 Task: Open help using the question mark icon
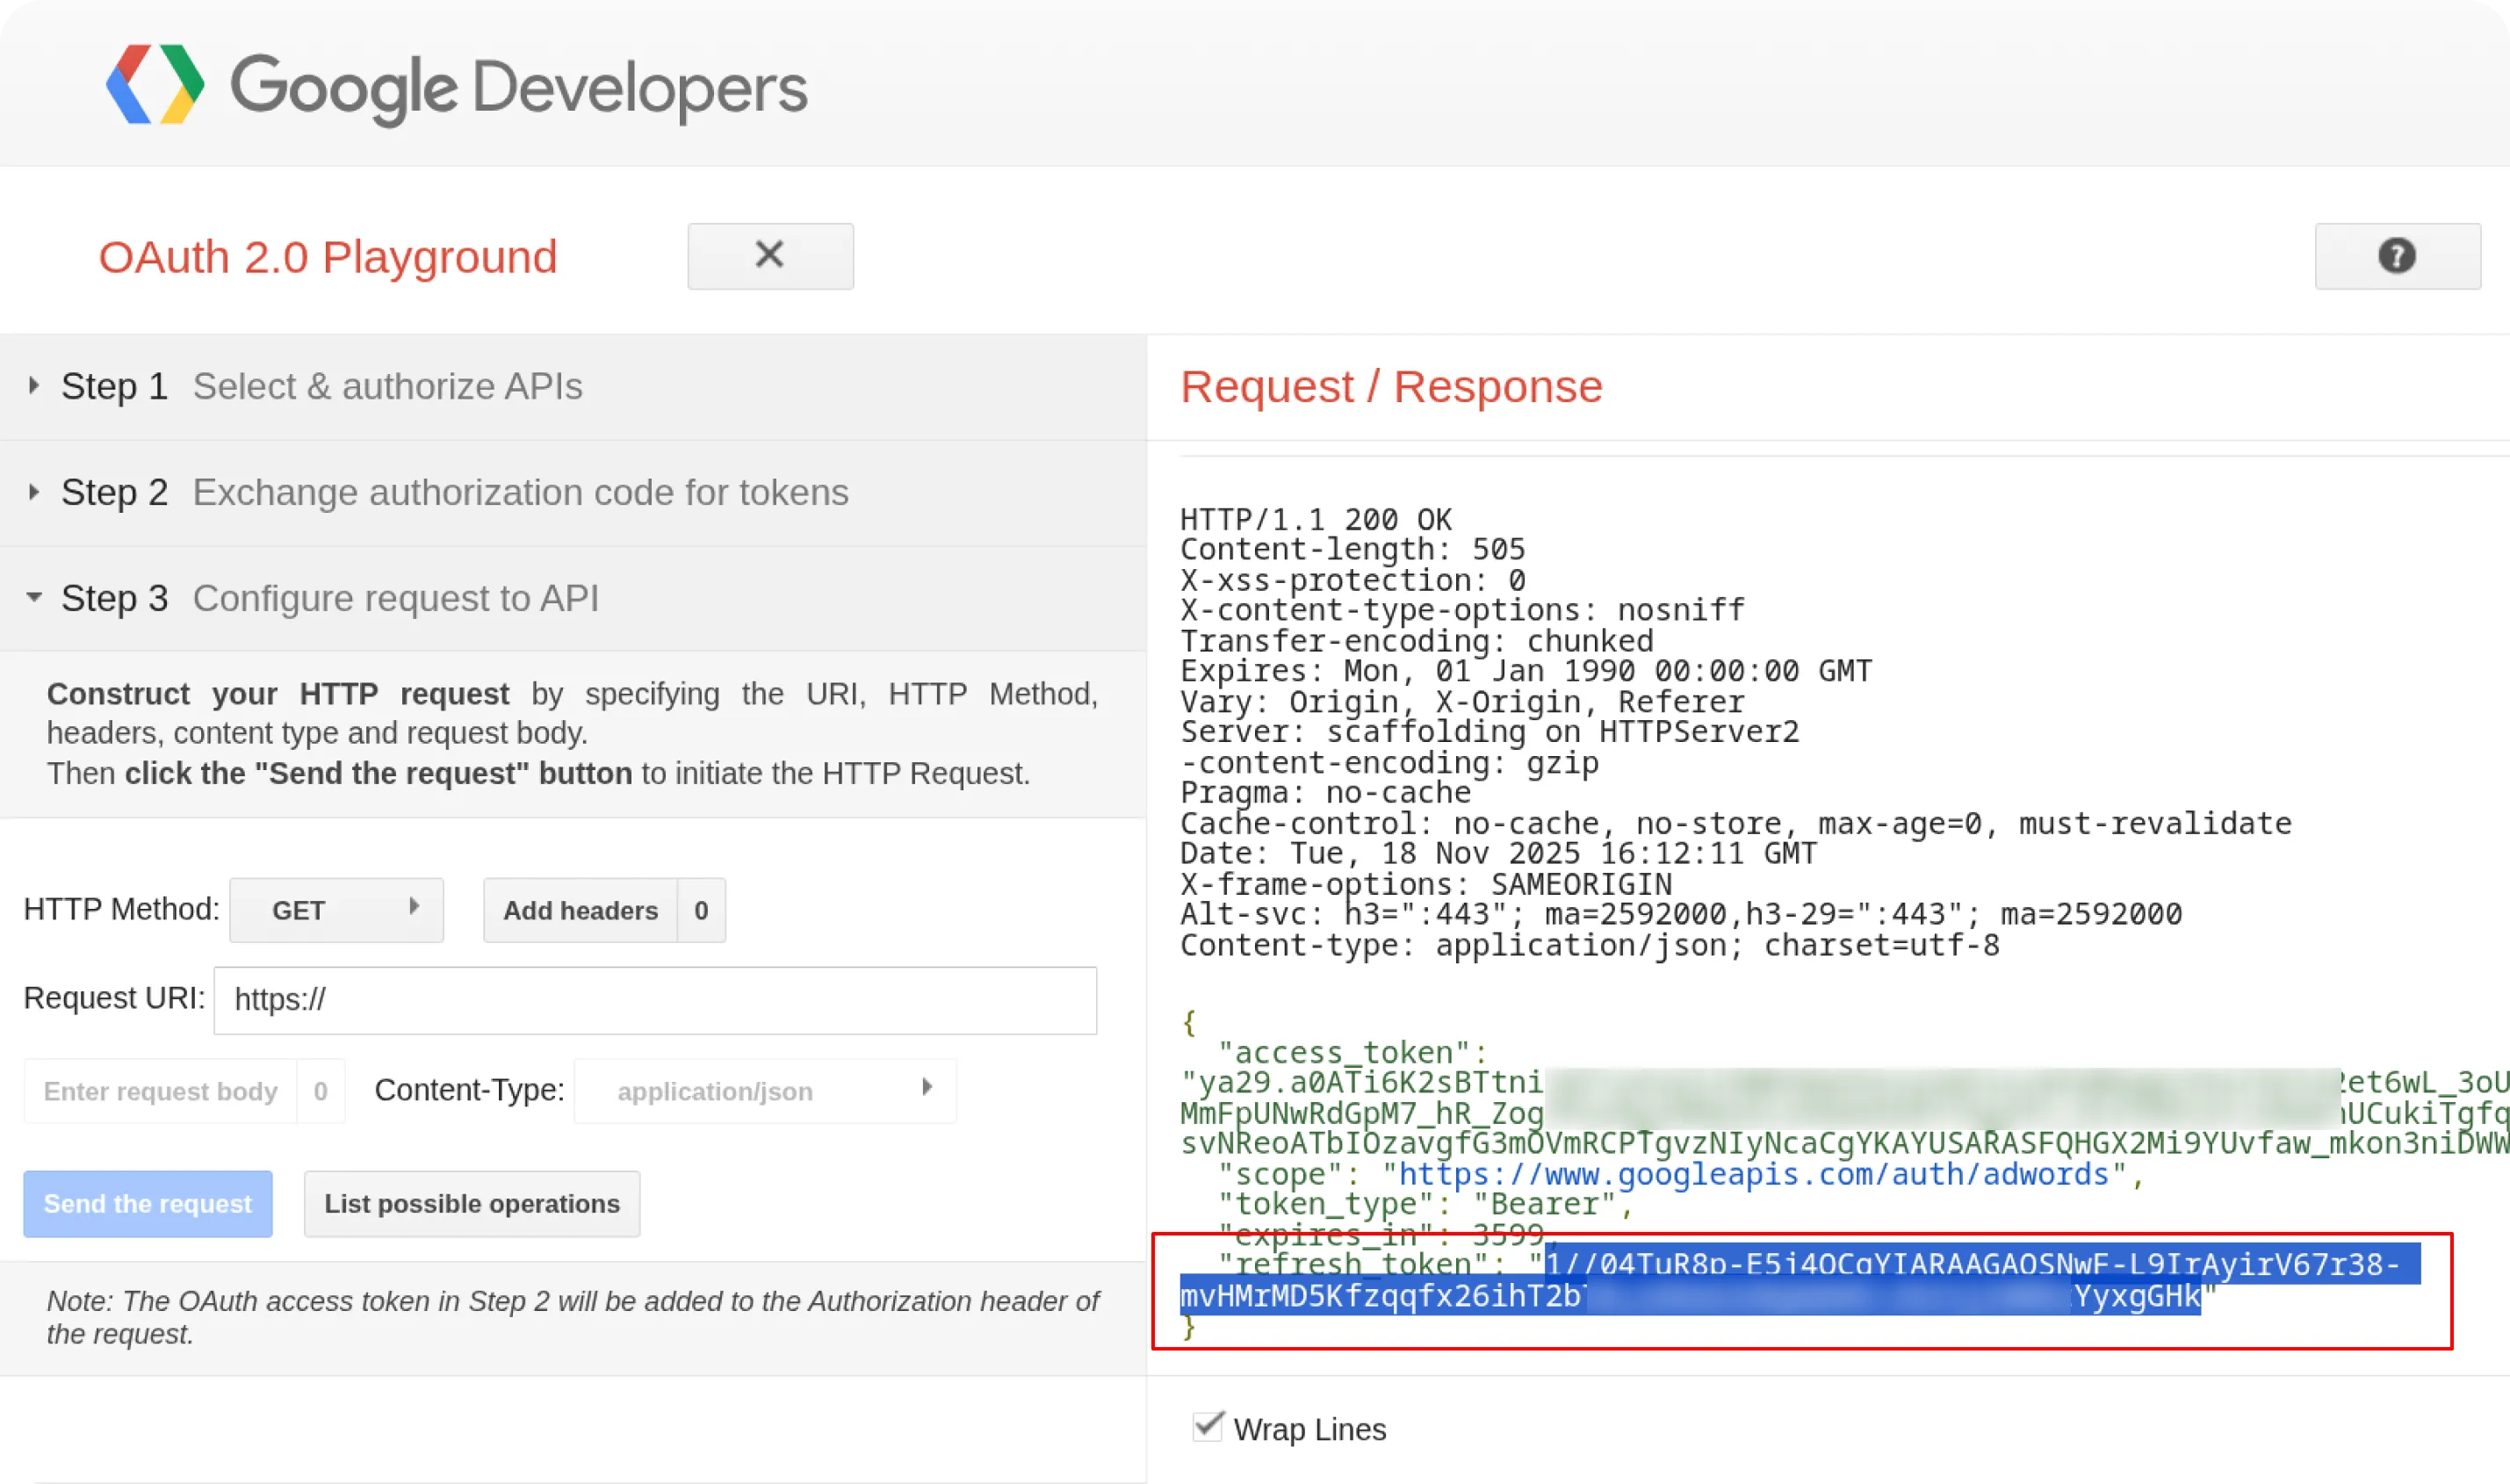2396,256
